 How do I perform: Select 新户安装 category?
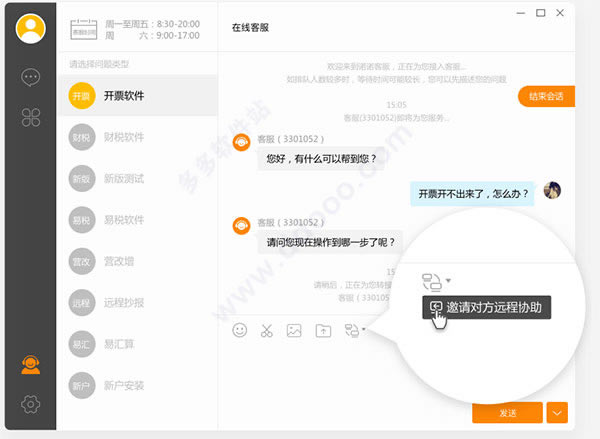click(137, 385)
